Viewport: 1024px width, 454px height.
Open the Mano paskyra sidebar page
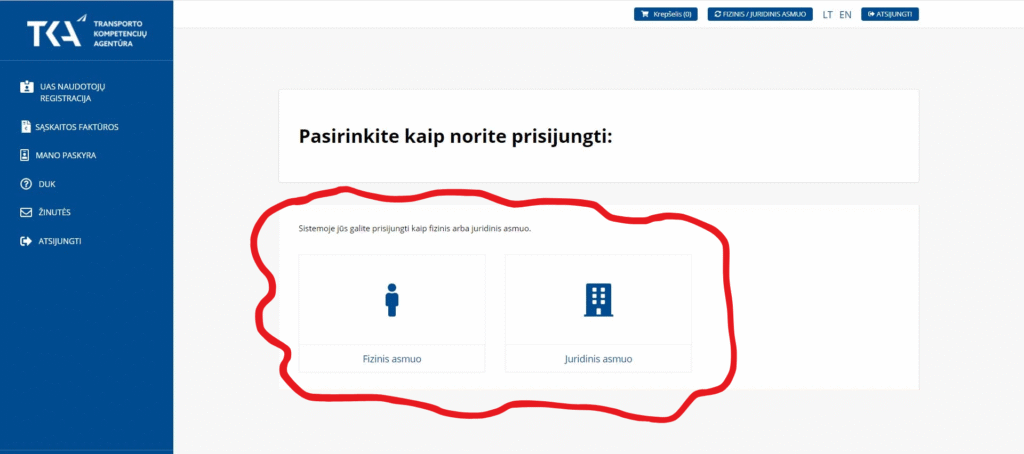point(66,156)
